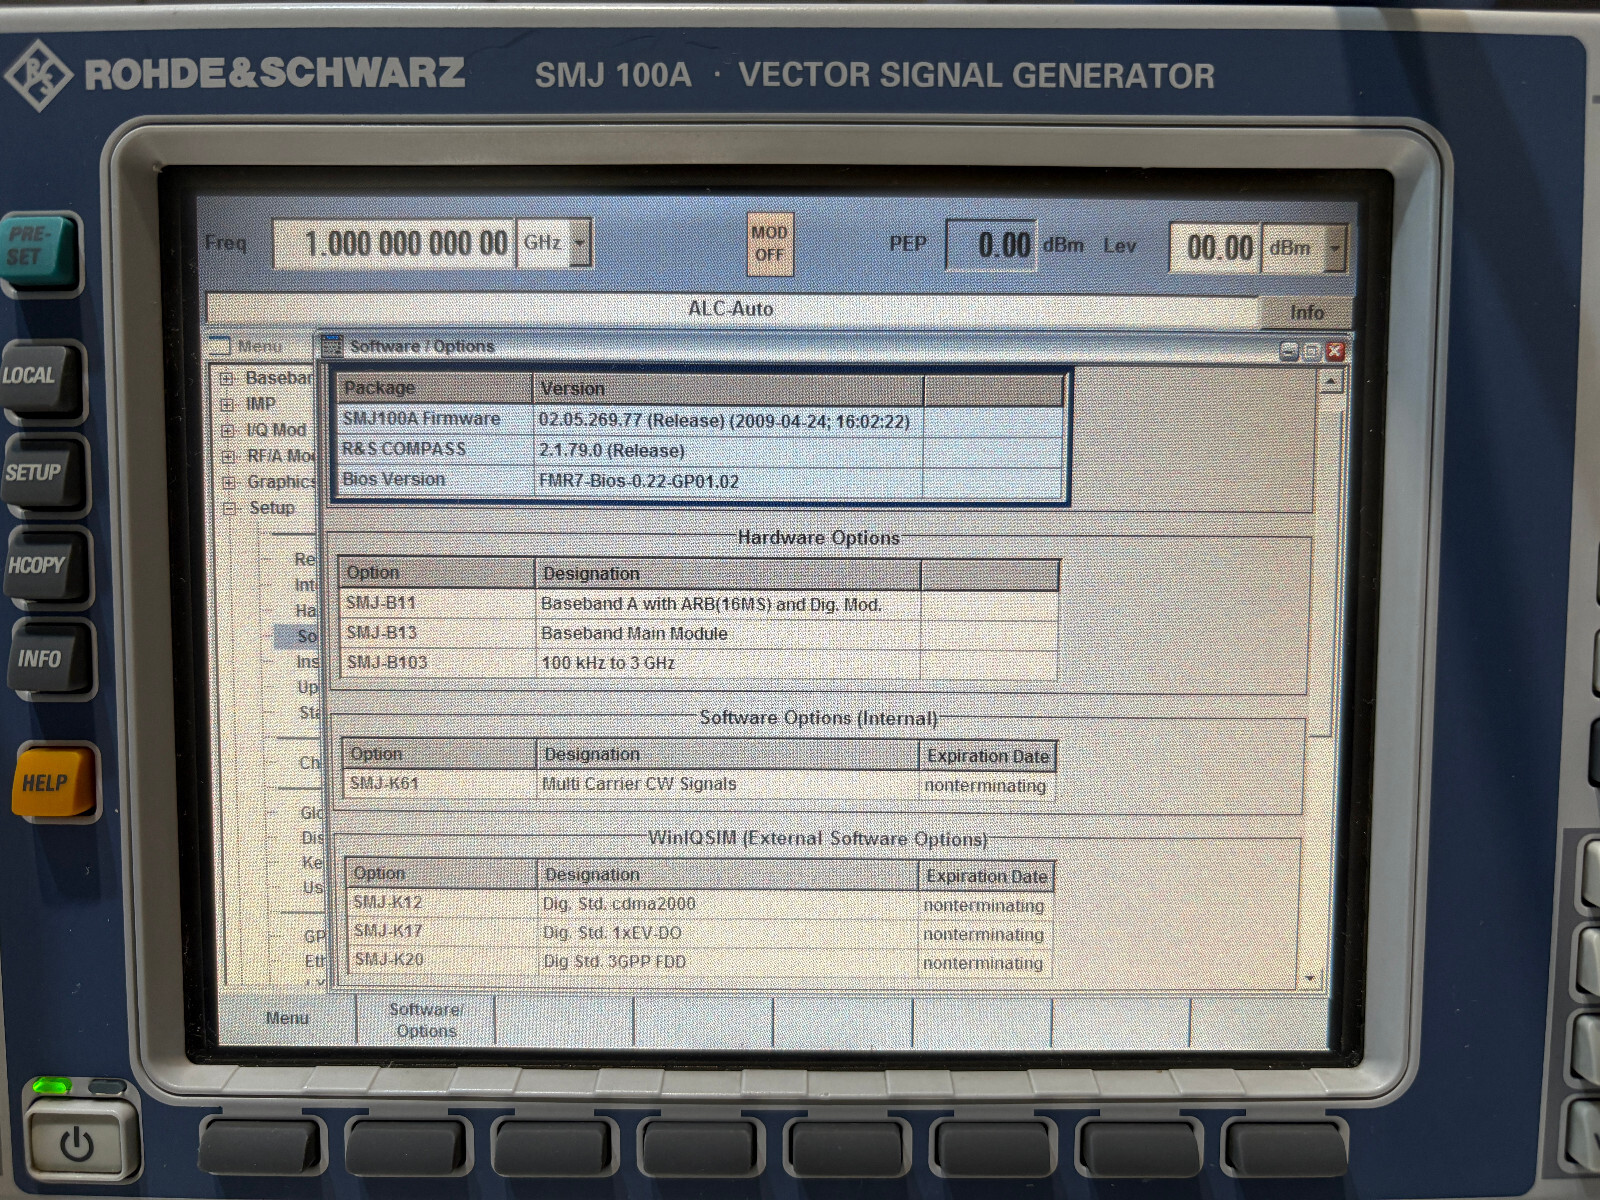This screenshot has width=1600, height=1200.
Task: Select the Dig. Std. cdma2000 cell
Action: point(729,904)
